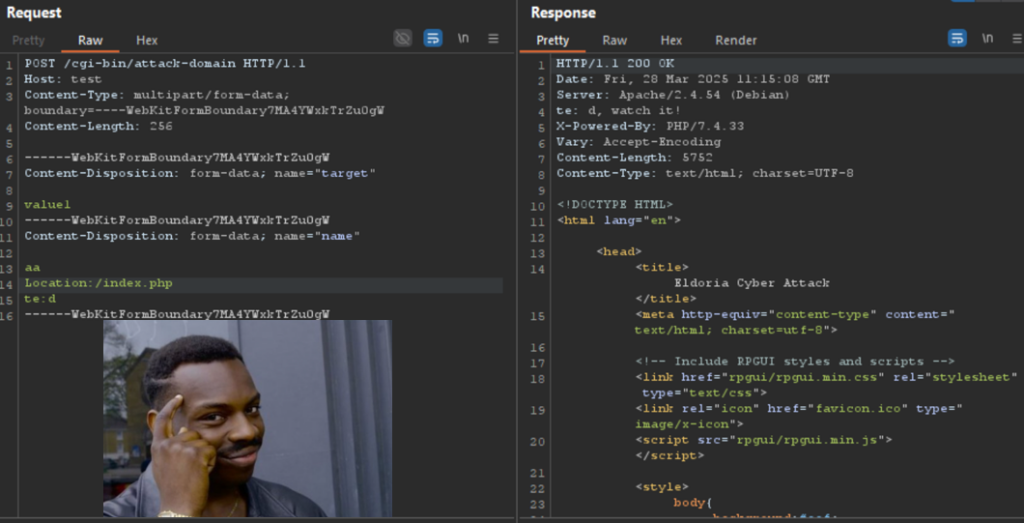Viewport: 1024px width, 523px height.
Task: Click the 'Eldoria Cyber Attack' title text
Action: [752, 283]
